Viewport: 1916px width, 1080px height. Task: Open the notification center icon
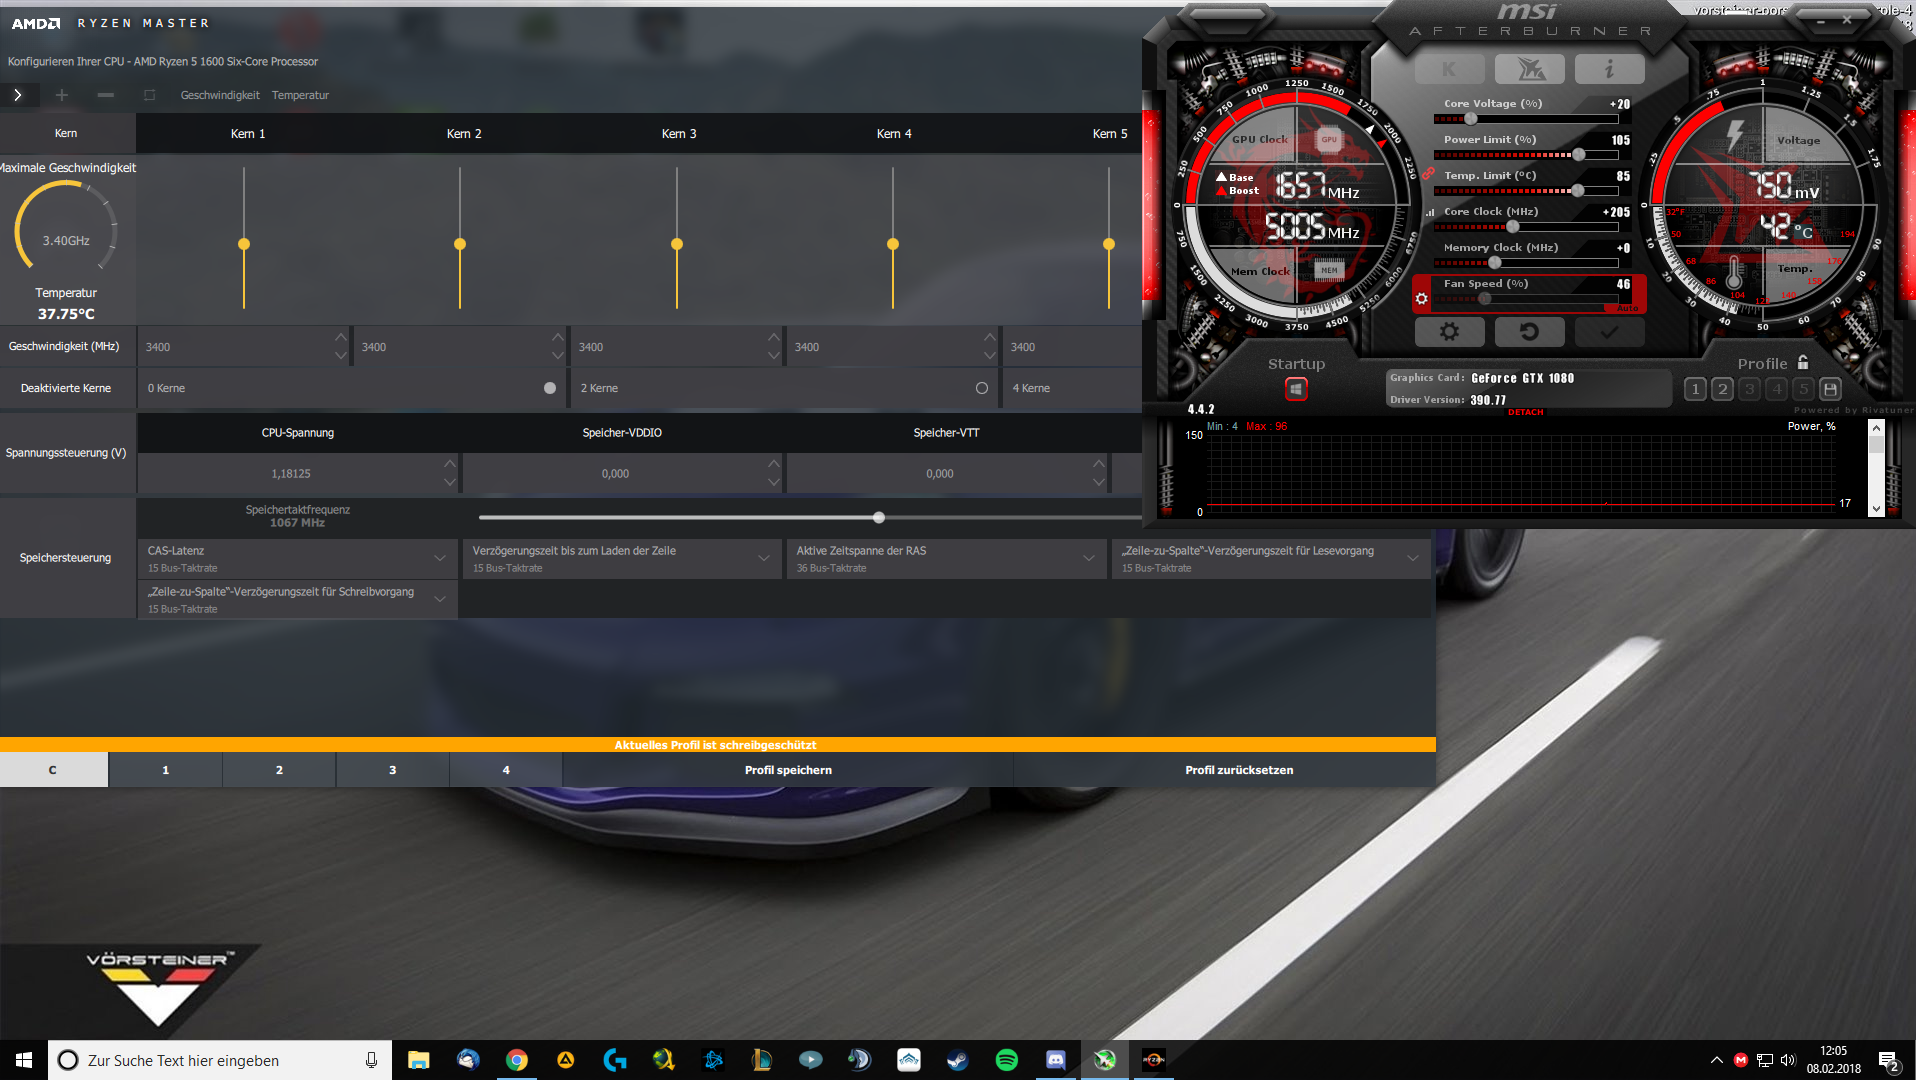click(x=1888, y=1061)
